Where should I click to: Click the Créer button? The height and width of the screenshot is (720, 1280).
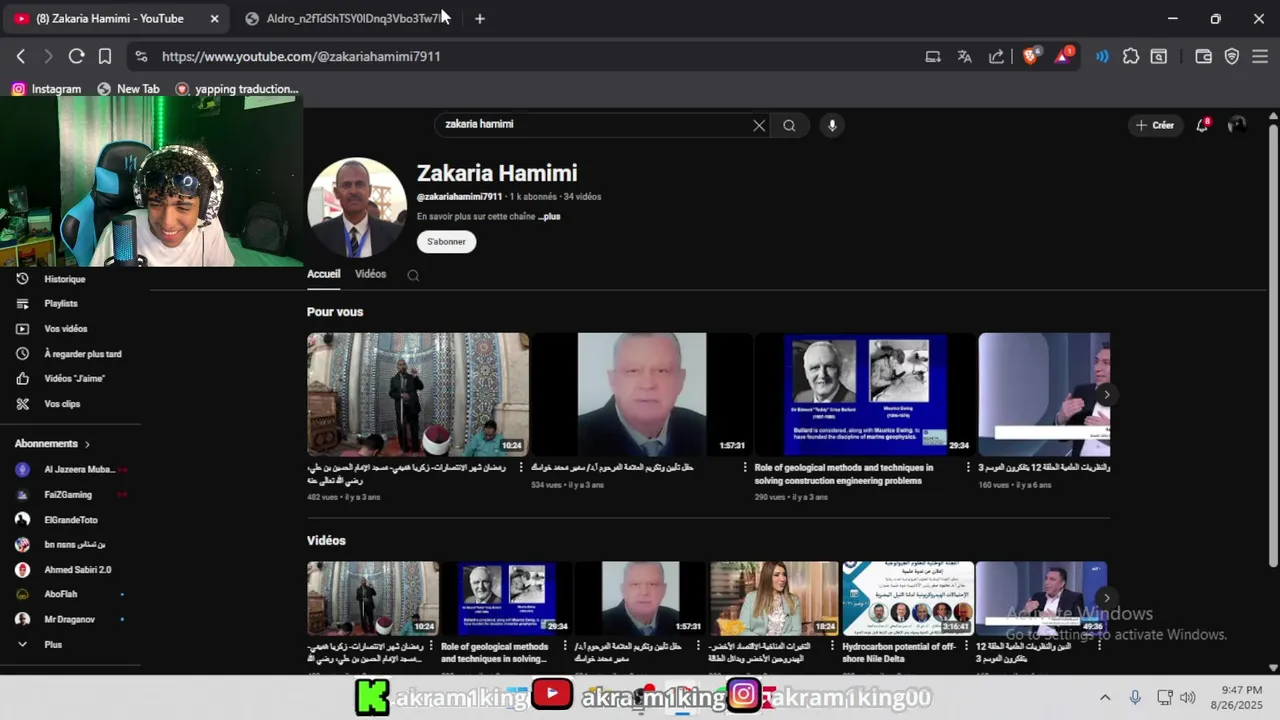[1155, 125]
